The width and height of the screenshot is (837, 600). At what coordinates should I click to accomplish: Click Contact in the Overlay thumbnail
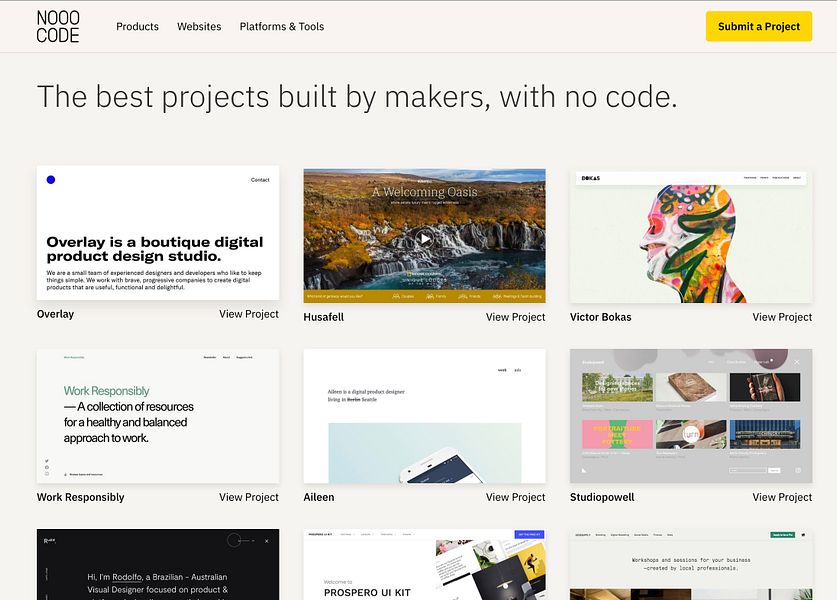[x=260, y=180]
